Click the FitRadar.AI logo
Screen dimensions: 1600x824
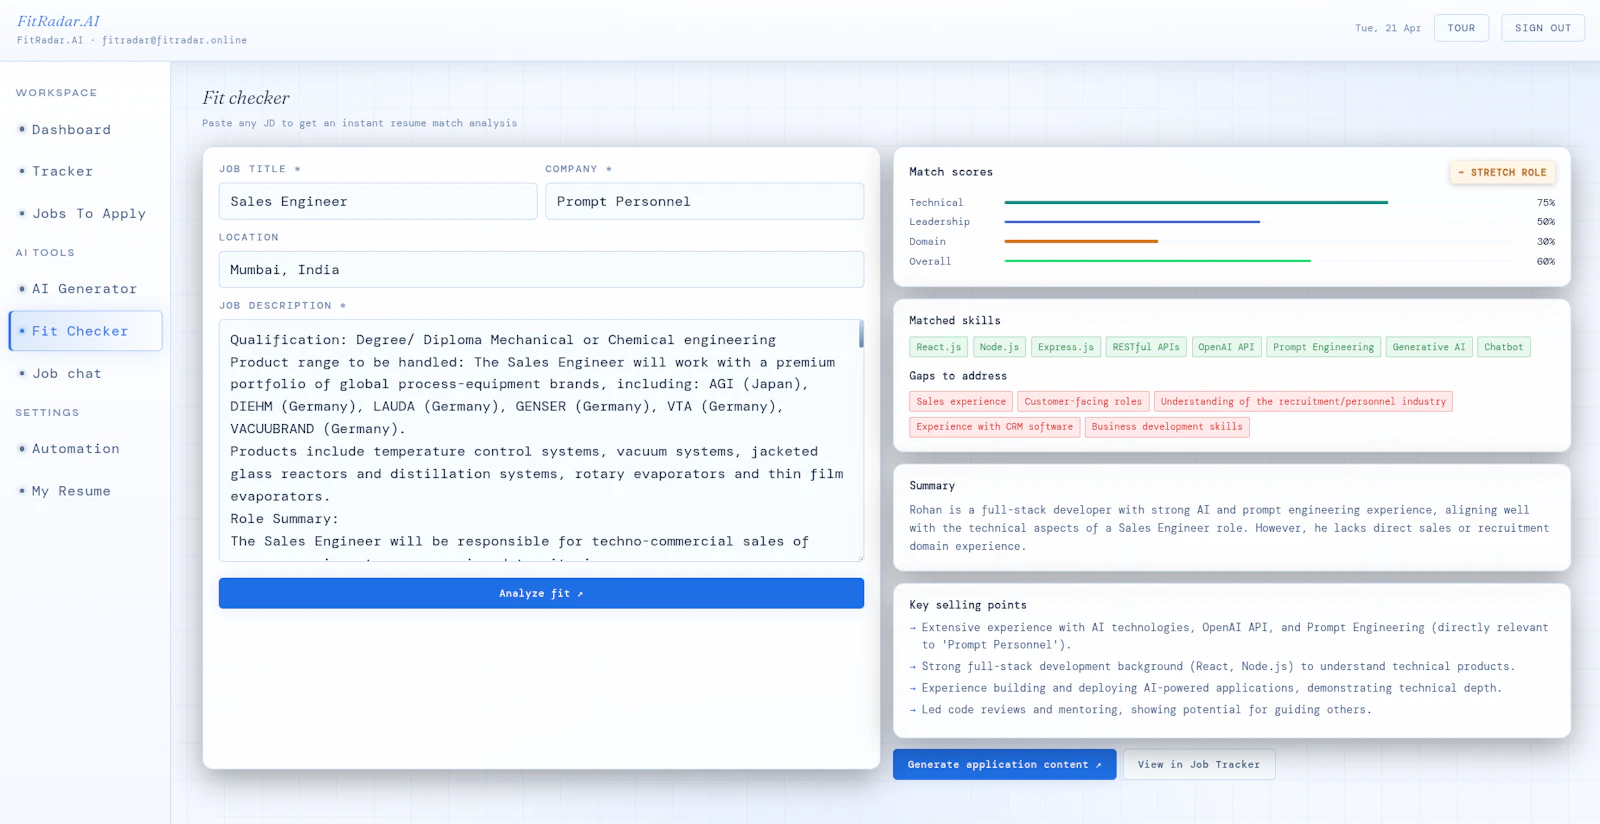(x=58, y=21)
